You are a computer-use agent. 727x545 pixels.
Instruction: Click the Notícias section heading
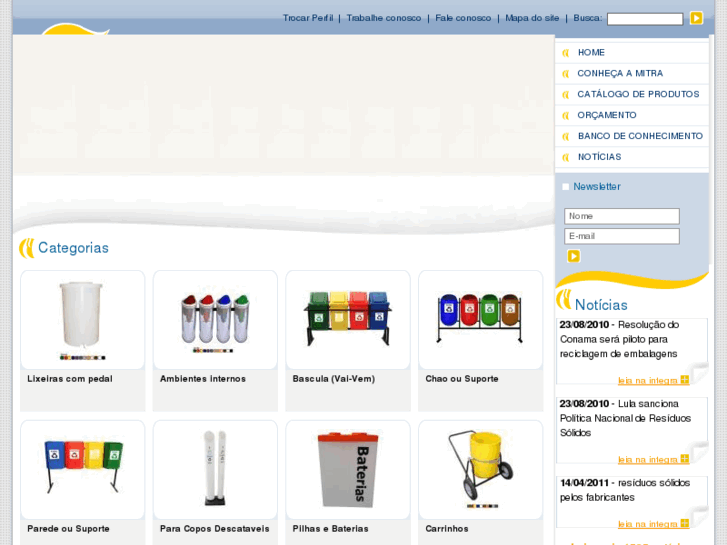coord(601,305)
